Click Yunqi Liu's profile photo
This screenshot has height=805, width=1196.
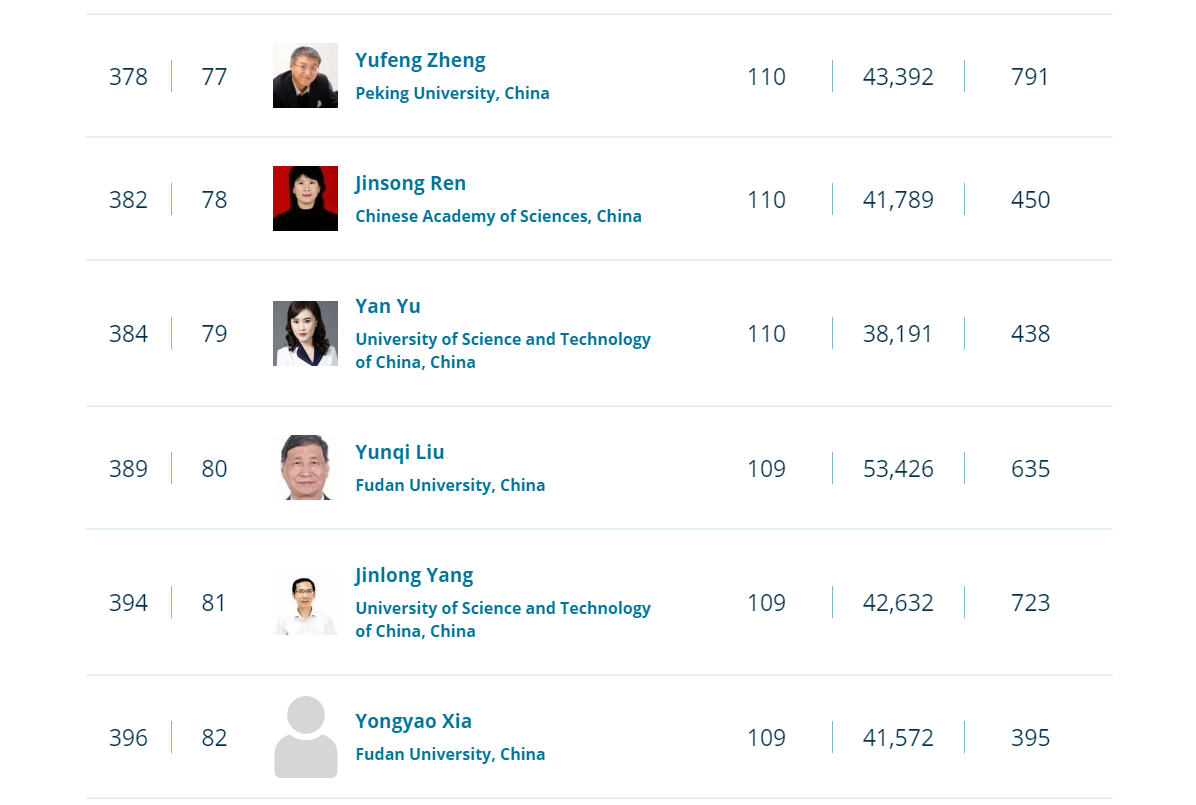pos(305,468)
